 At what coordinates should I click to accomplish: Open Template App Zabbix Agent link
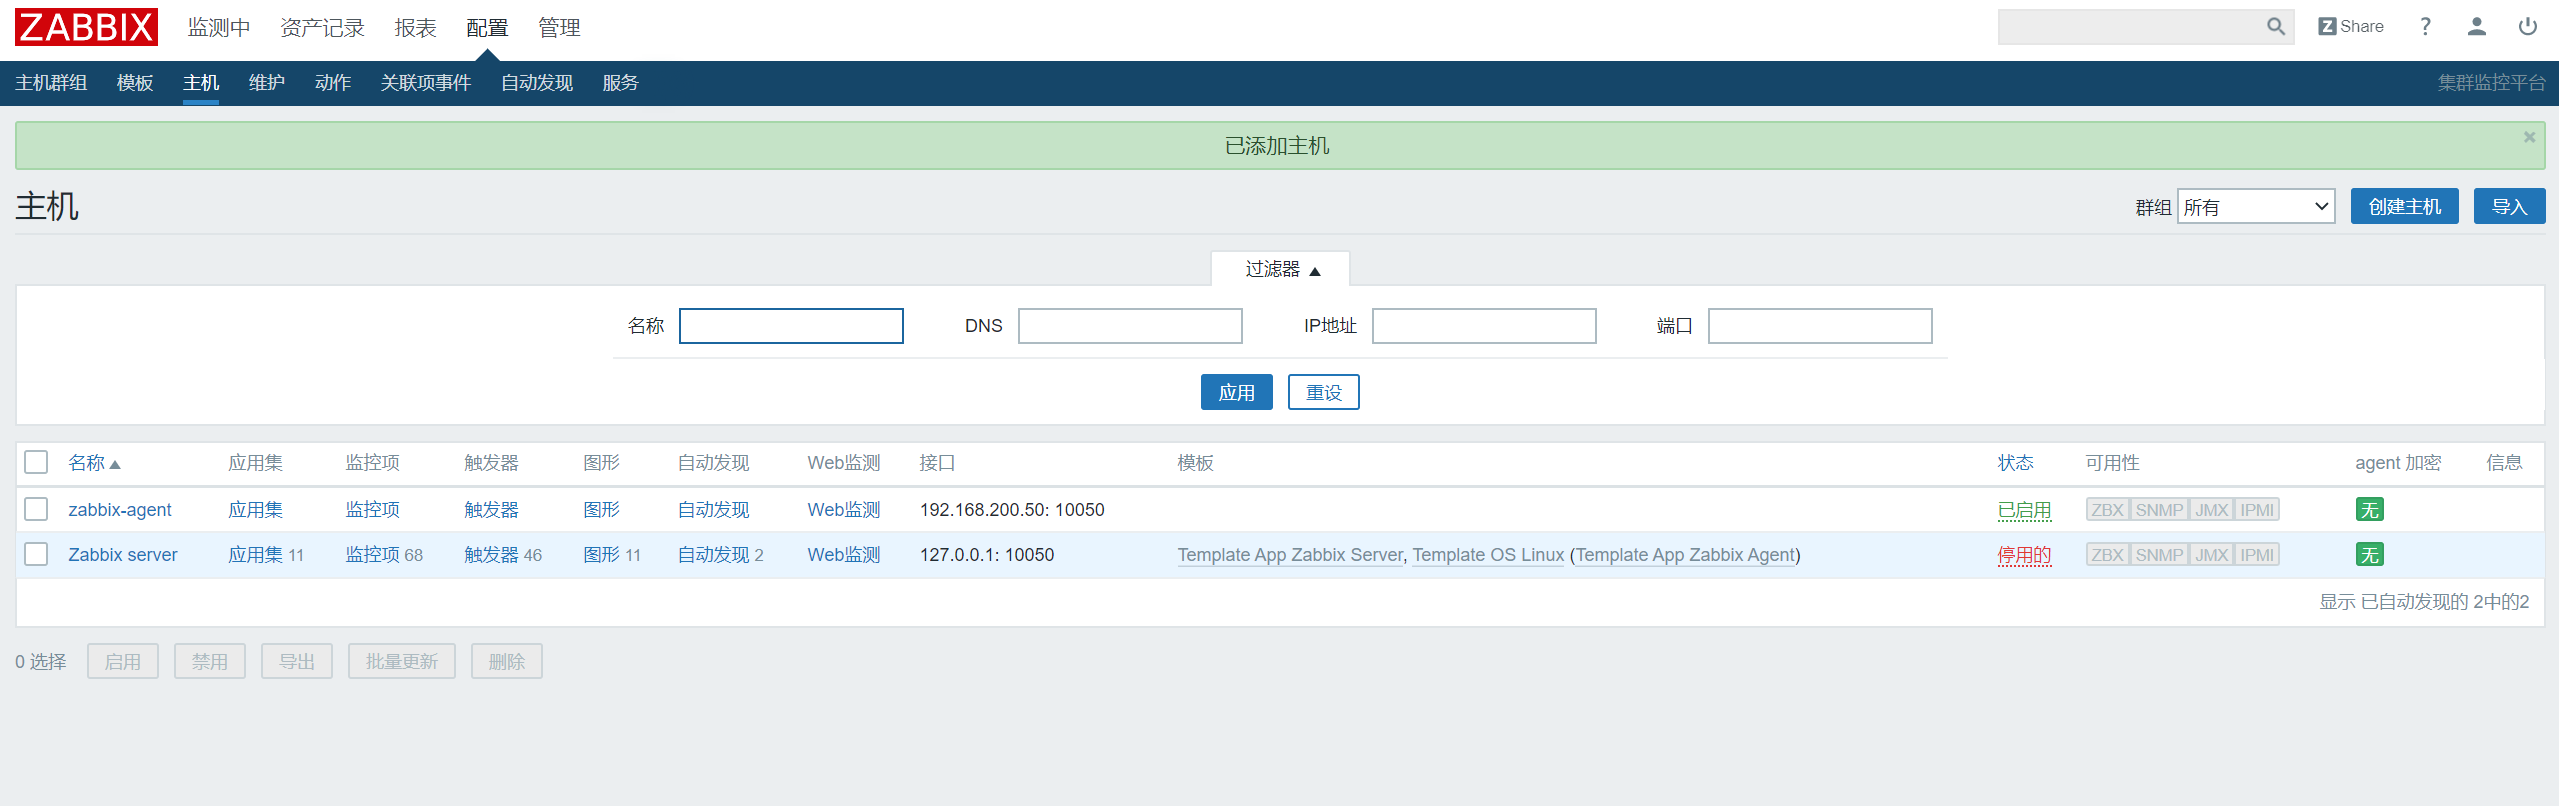tap(1685, 555)
